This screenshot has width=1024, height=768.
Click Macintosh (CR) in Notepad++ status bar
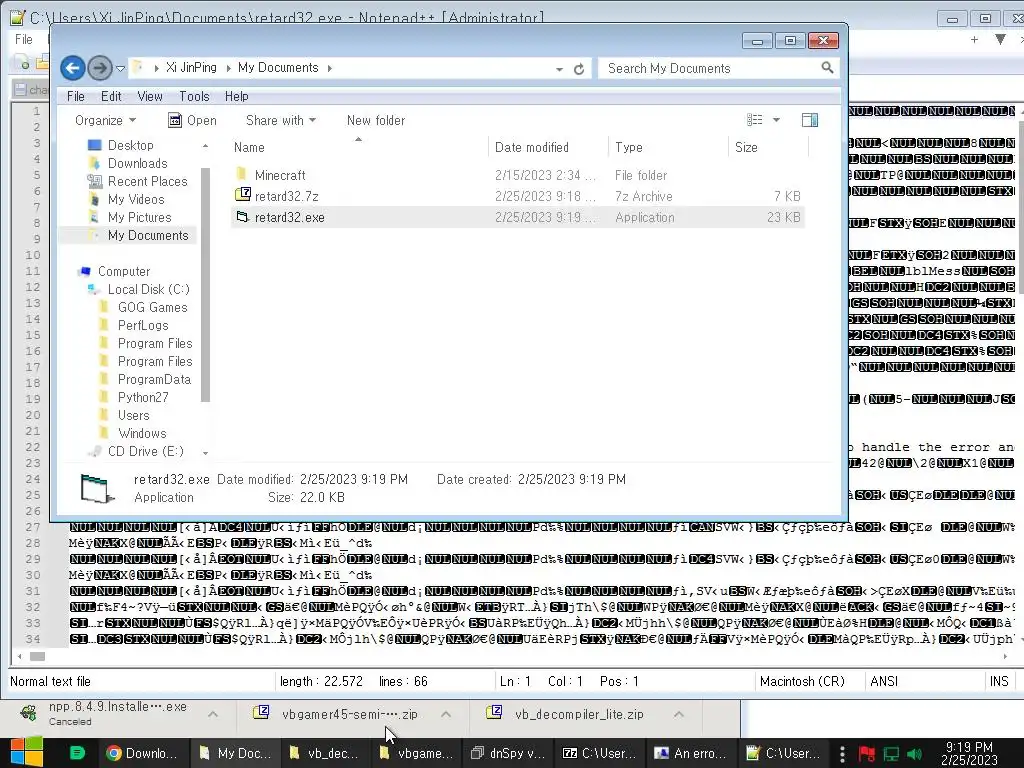(x=802, y=681)
